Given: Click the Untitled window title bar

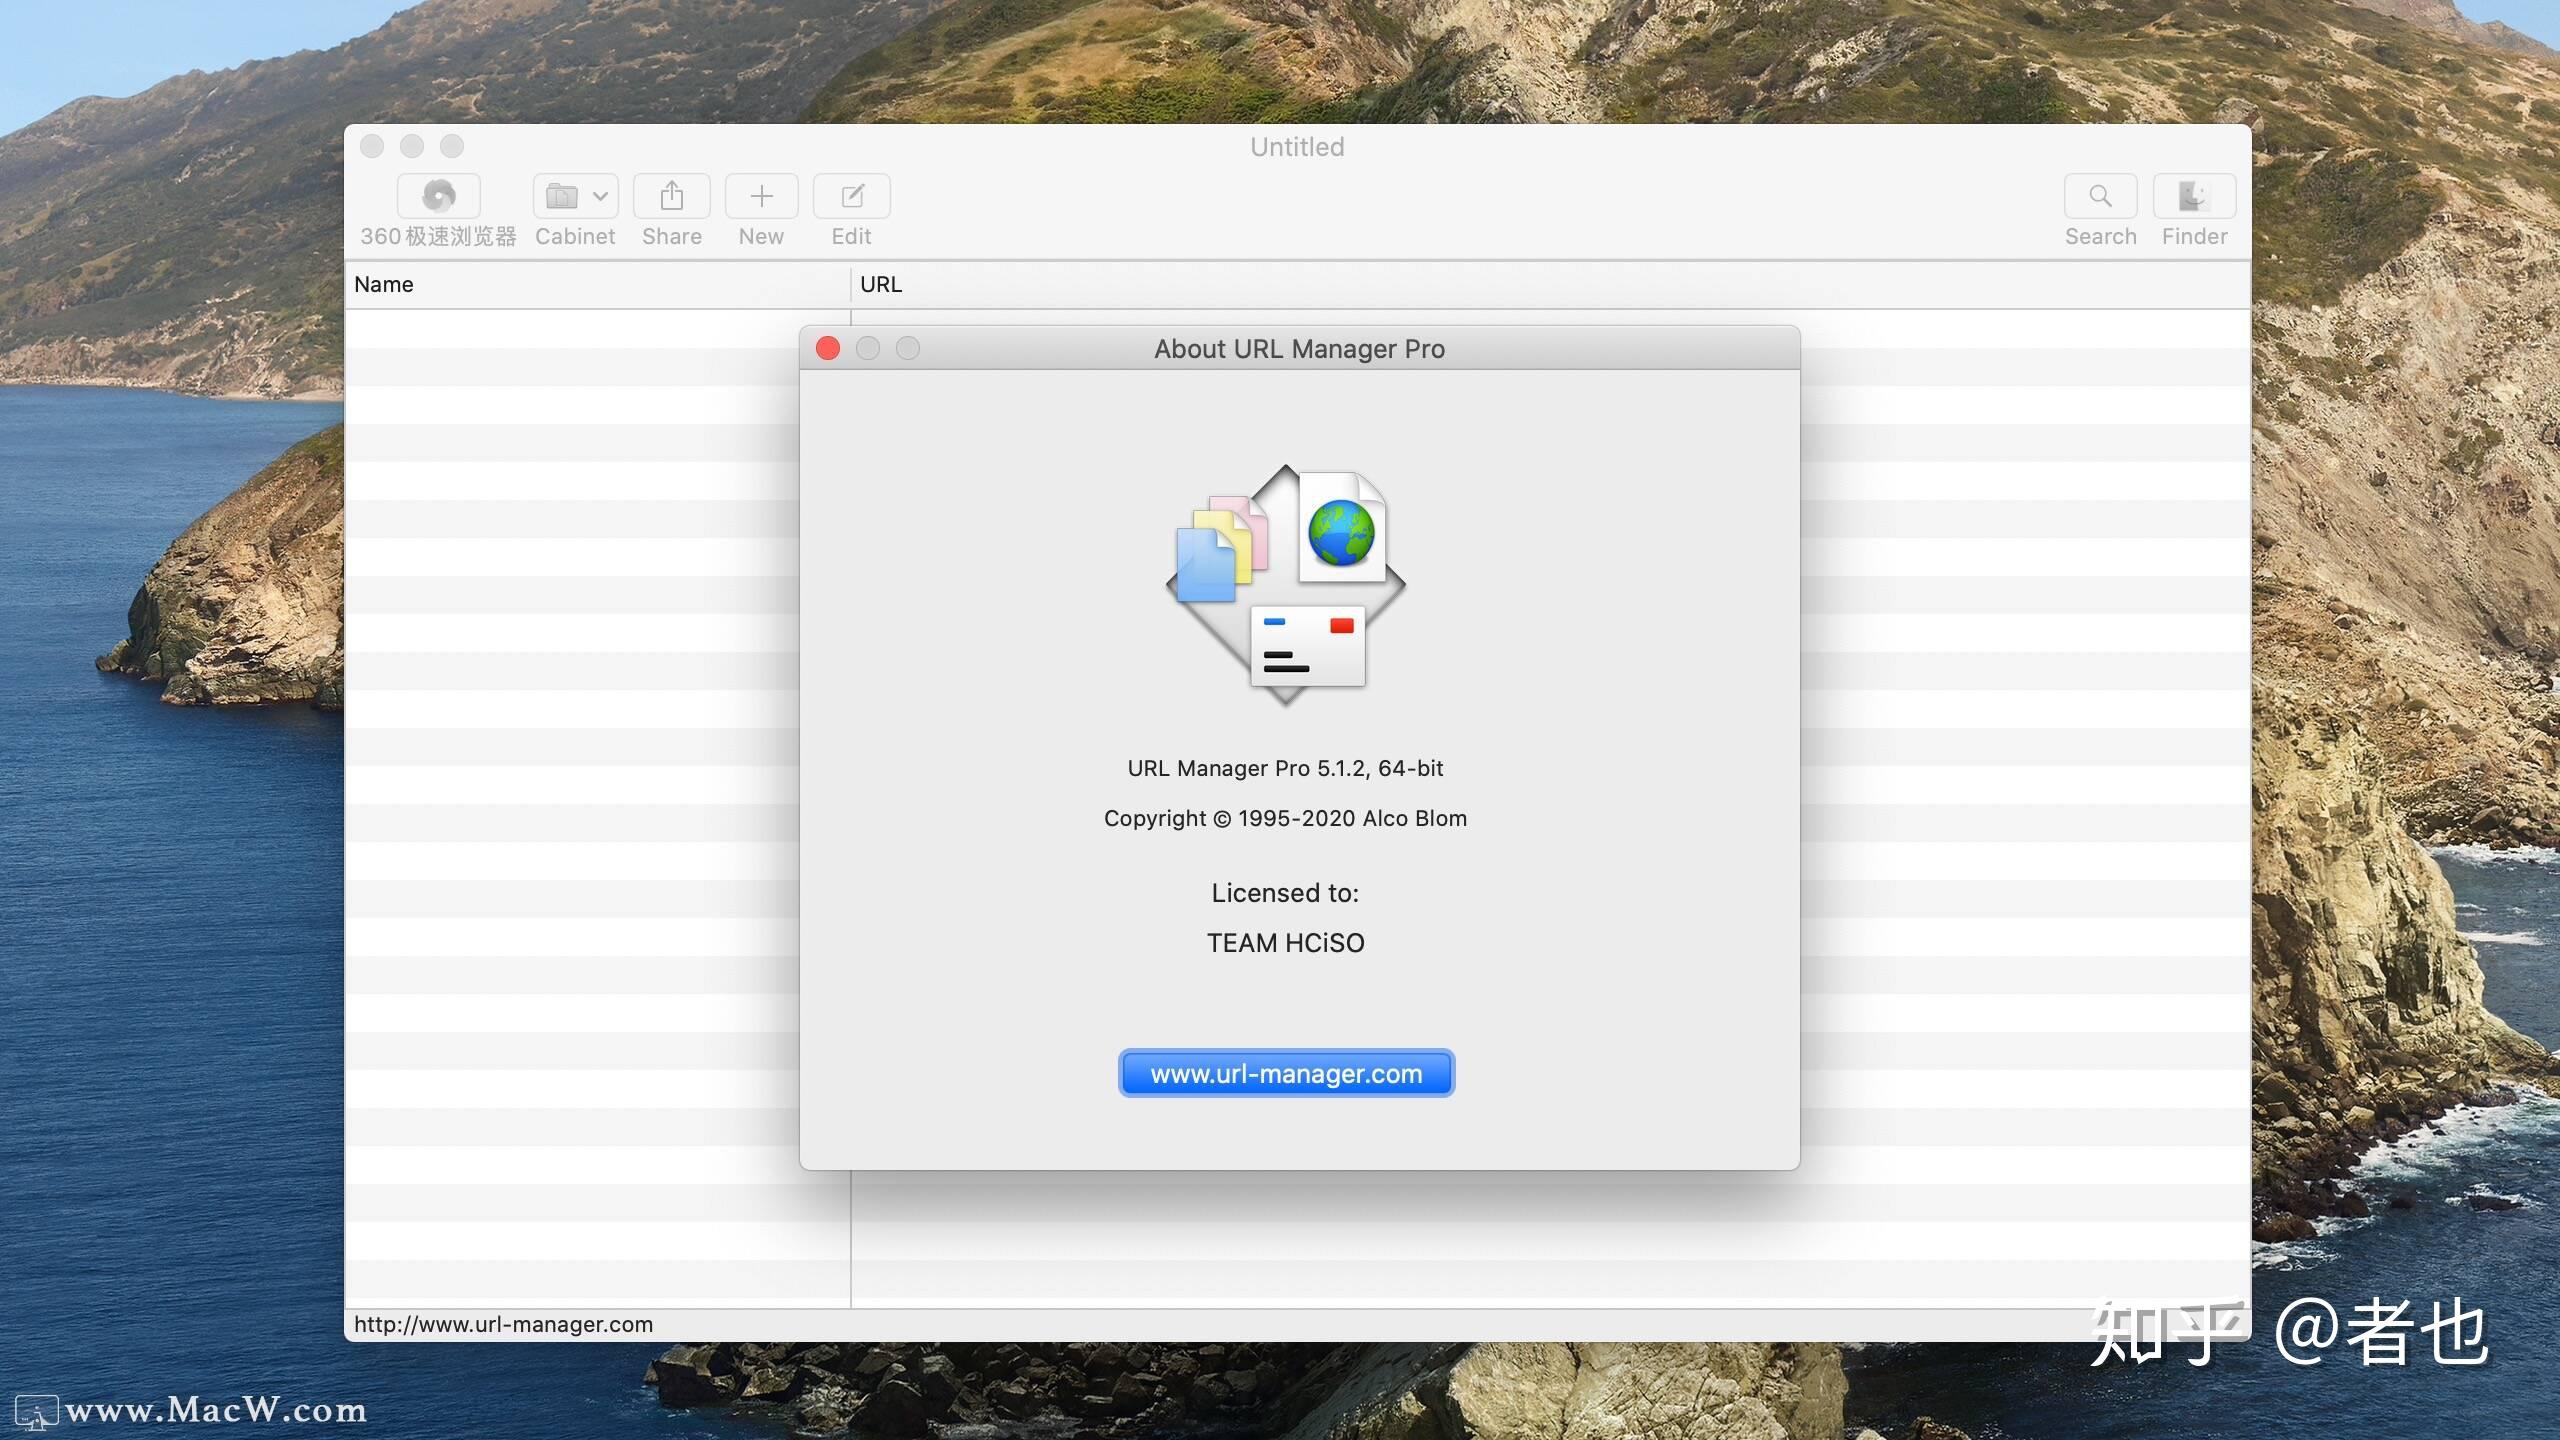Looking at the screenshot, I should 1298,146.
